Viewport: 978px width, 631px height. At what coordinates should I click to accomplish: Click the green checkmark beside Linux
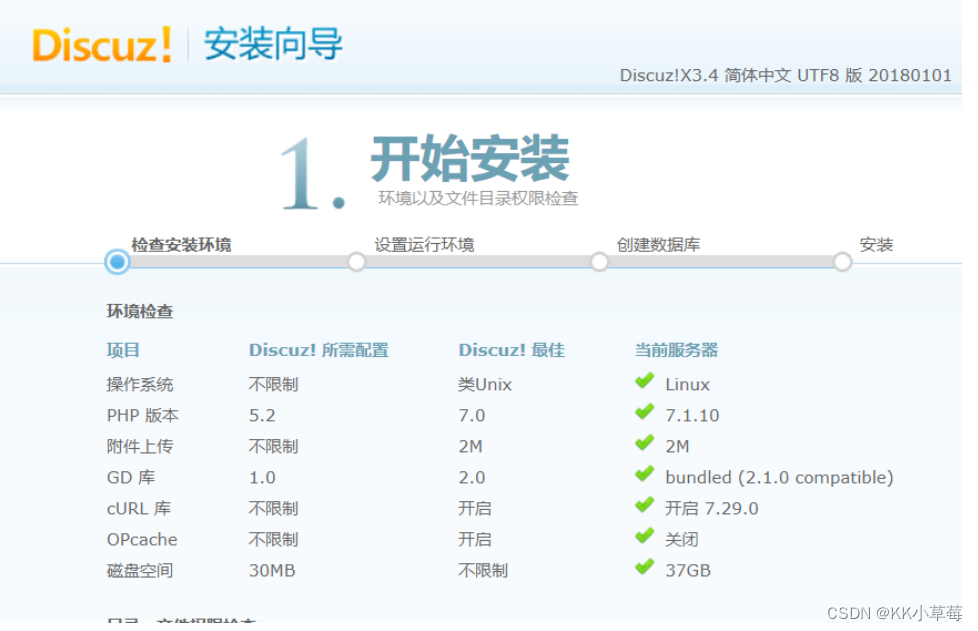[x=645, y=382]
